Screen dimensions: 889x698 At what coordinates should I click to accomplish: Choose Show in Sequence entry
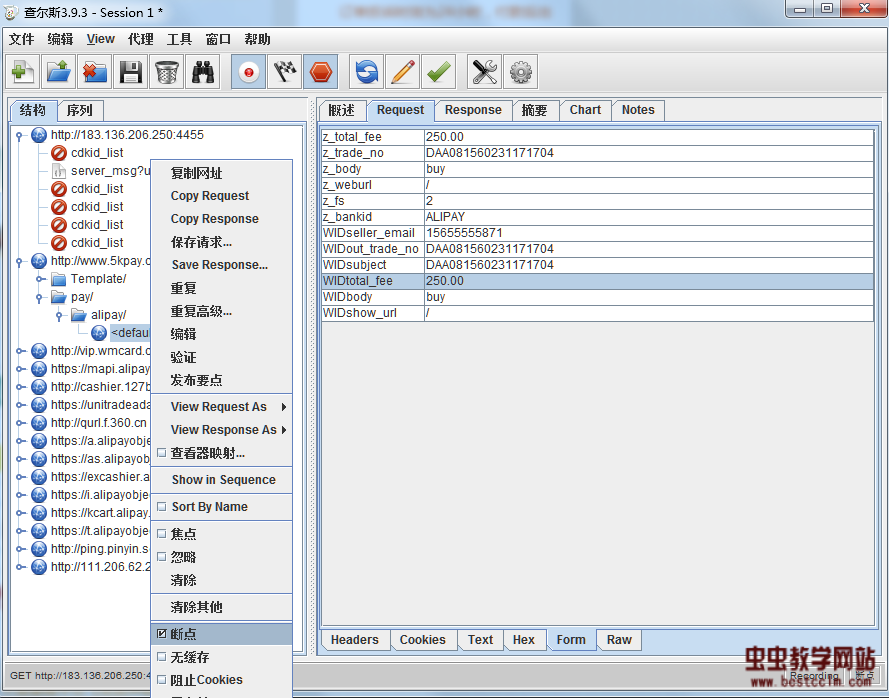[223, 480]
